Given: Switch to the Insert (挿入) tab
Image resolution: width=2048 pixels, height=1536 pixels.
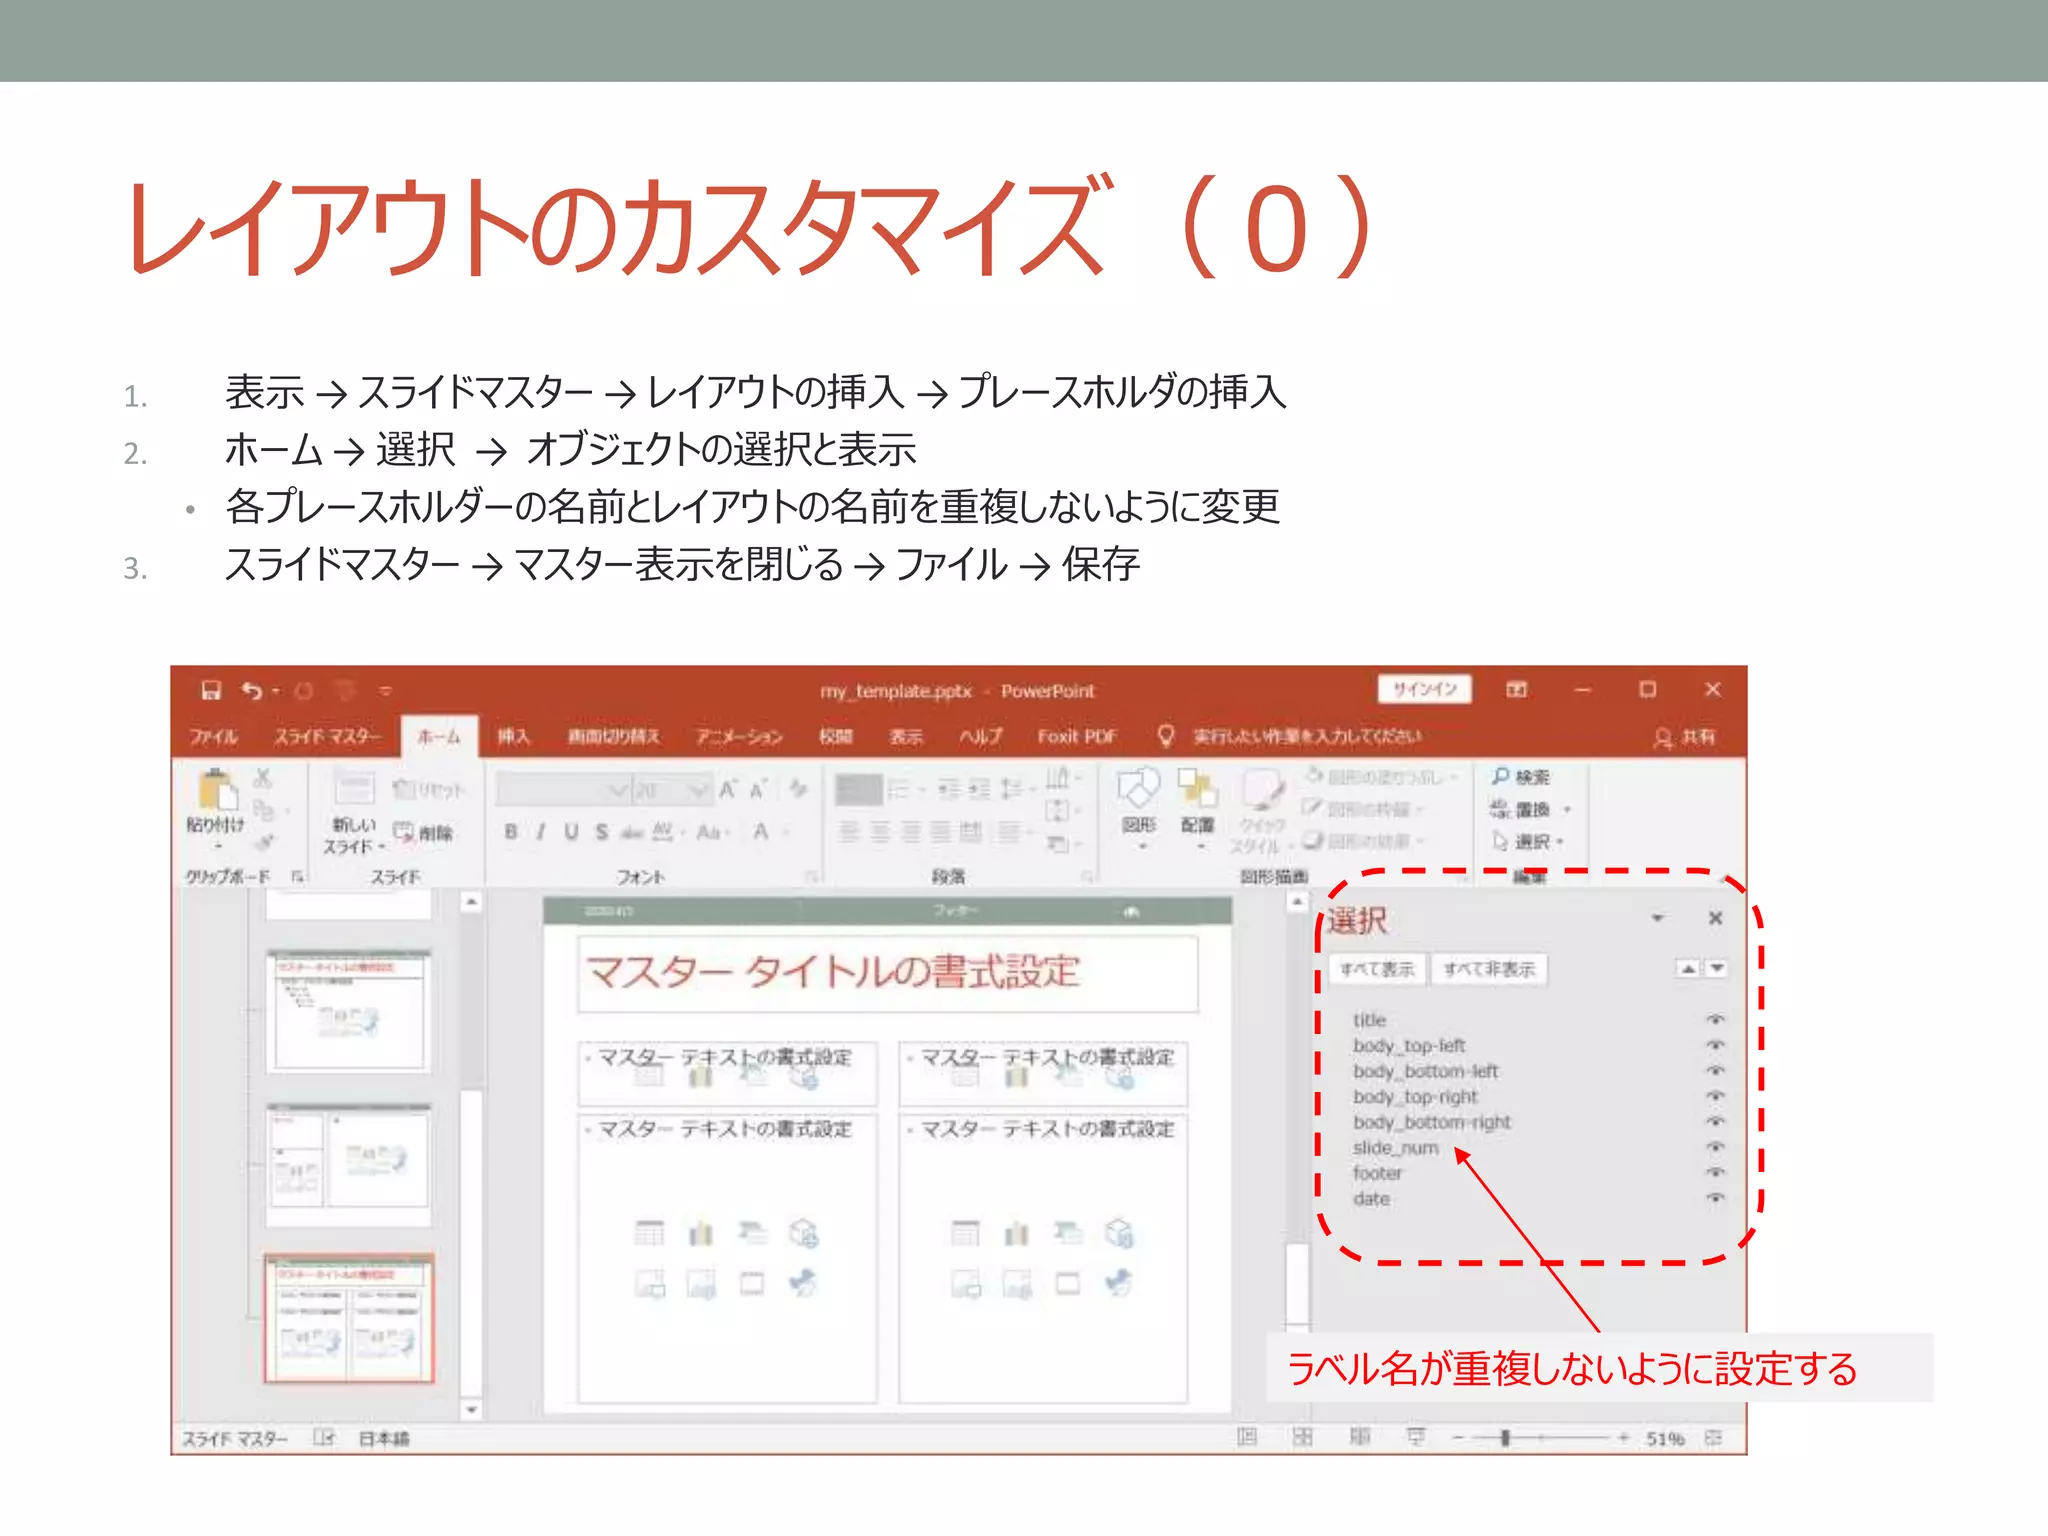Looking at the screenshot, I should (513, 737).
